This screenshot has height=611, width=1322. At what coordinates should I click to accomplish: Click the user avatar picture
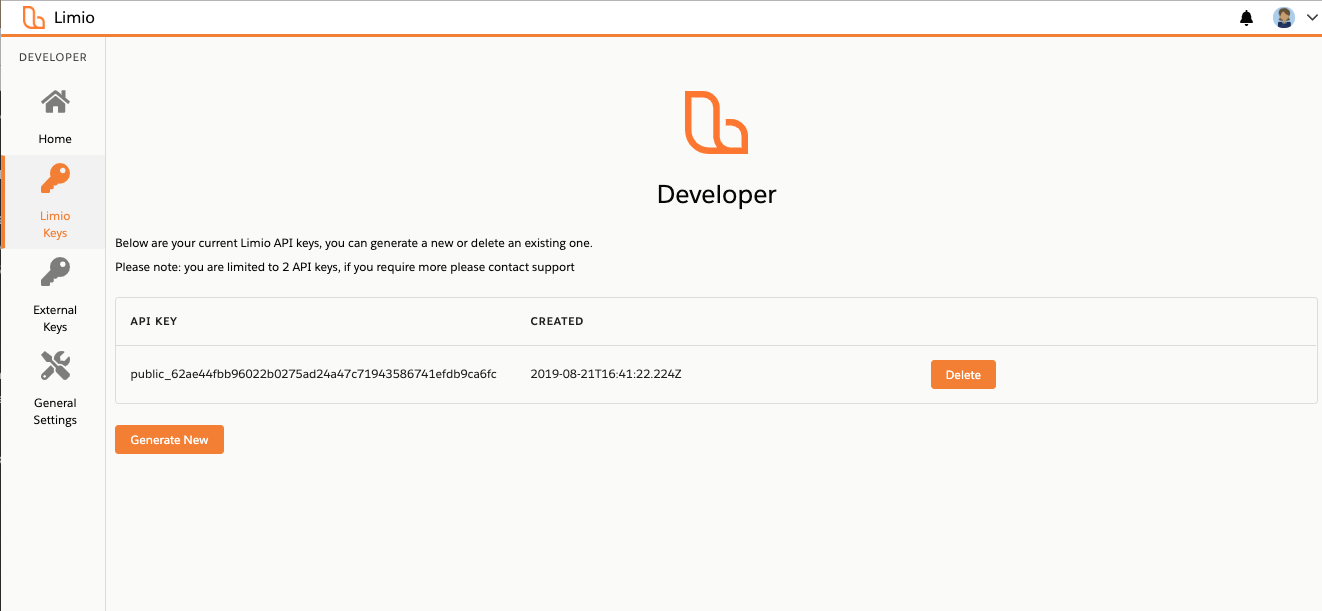coord(1284,17)
